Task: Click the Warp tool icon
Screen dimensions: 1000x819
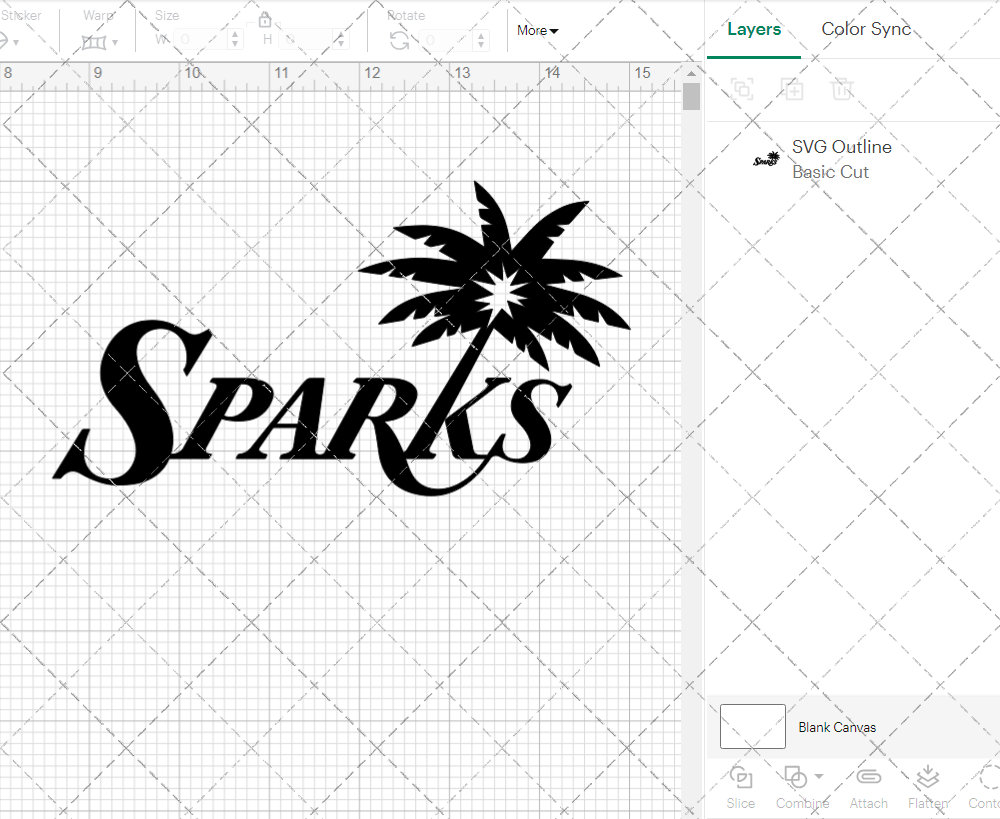Action: (92, 41)
